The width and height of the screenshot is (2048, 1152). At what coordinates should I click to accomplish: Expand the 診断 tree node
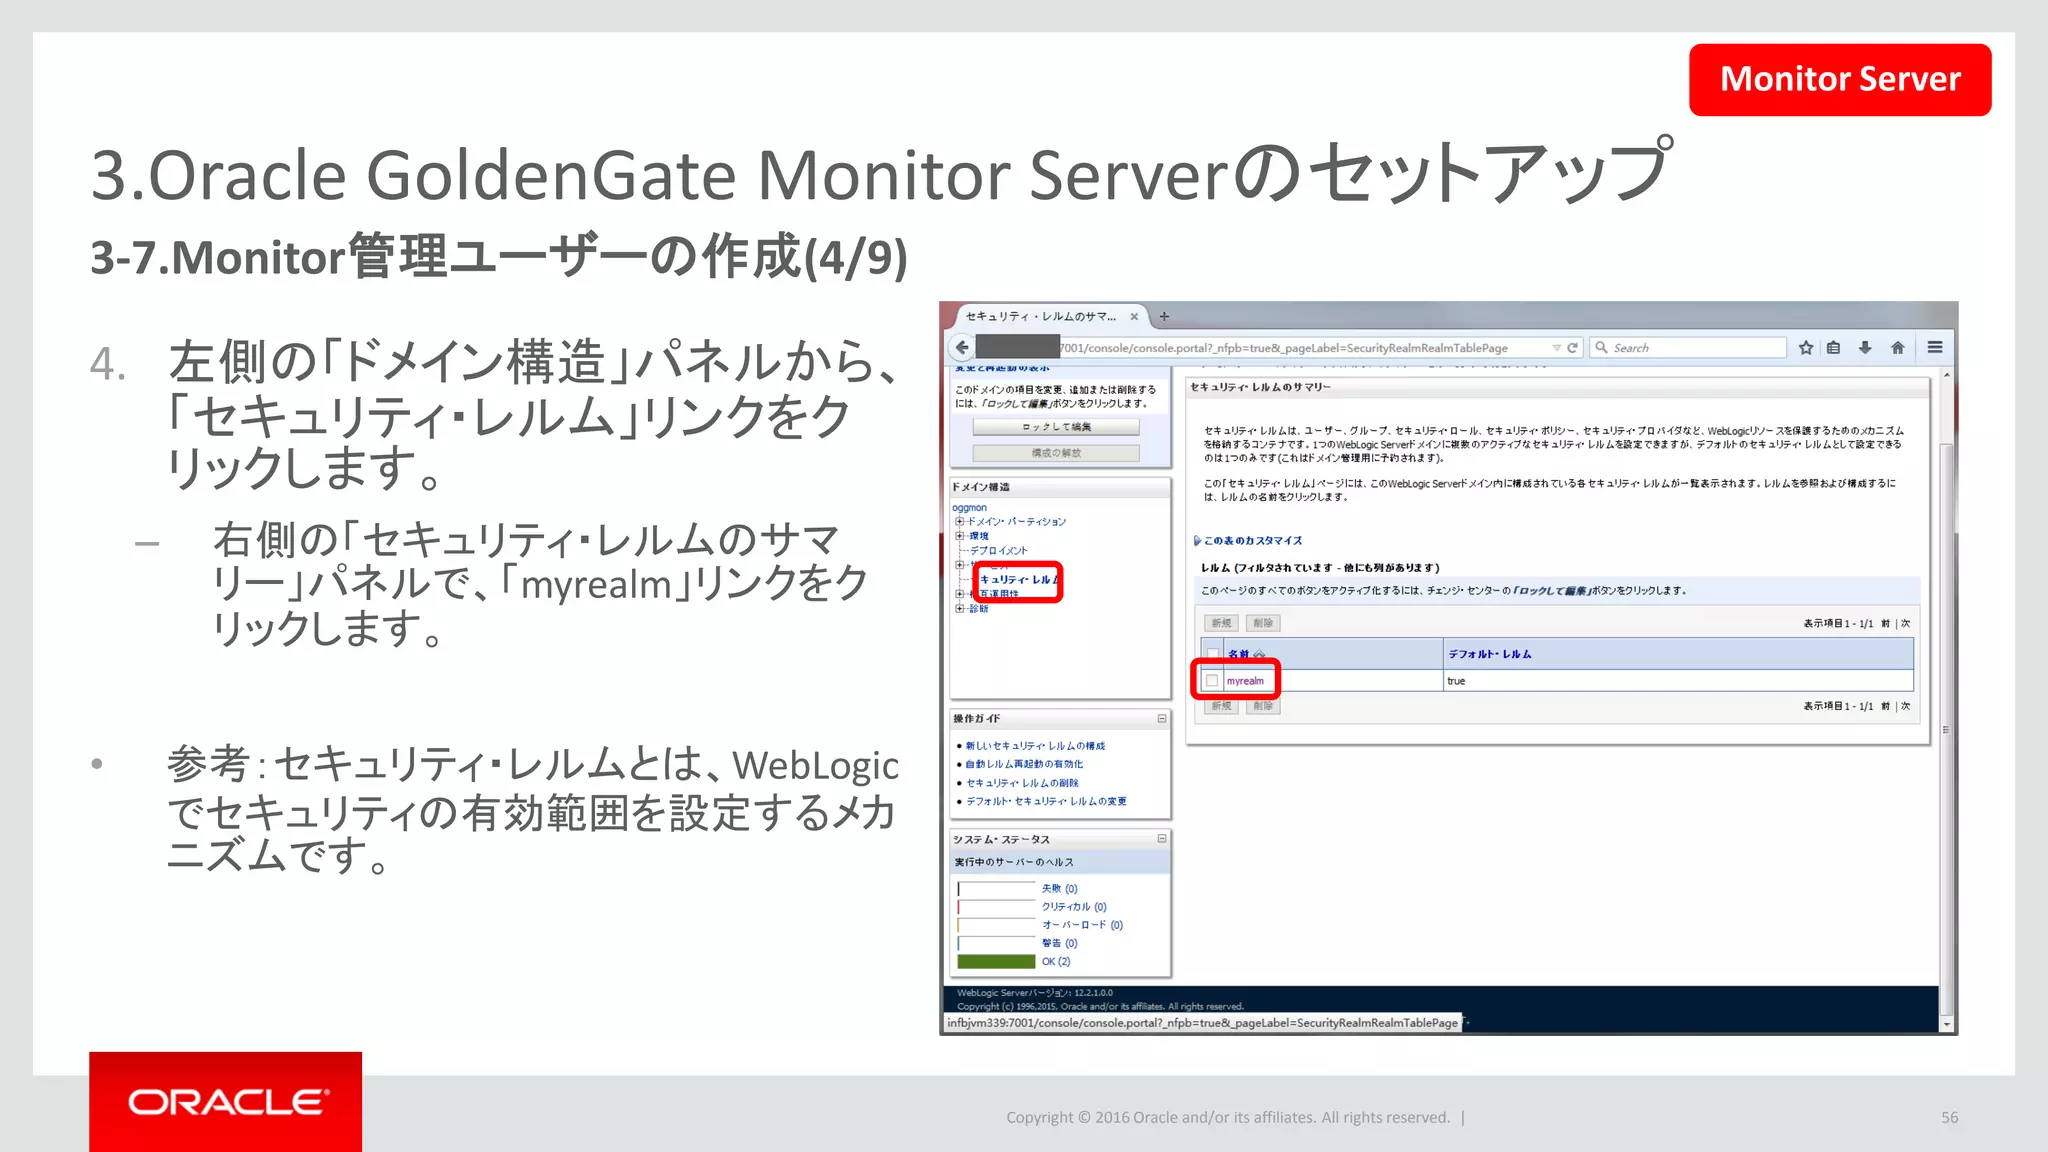coord(959,608)
